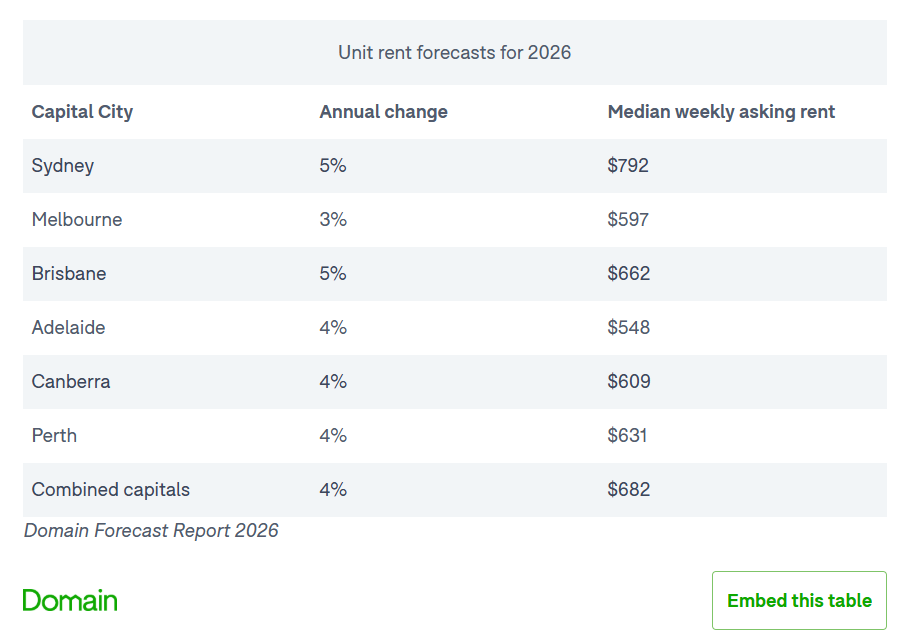Click the Annual change column header
This screenshot has width=905, height=642.
tap(383, 112)
